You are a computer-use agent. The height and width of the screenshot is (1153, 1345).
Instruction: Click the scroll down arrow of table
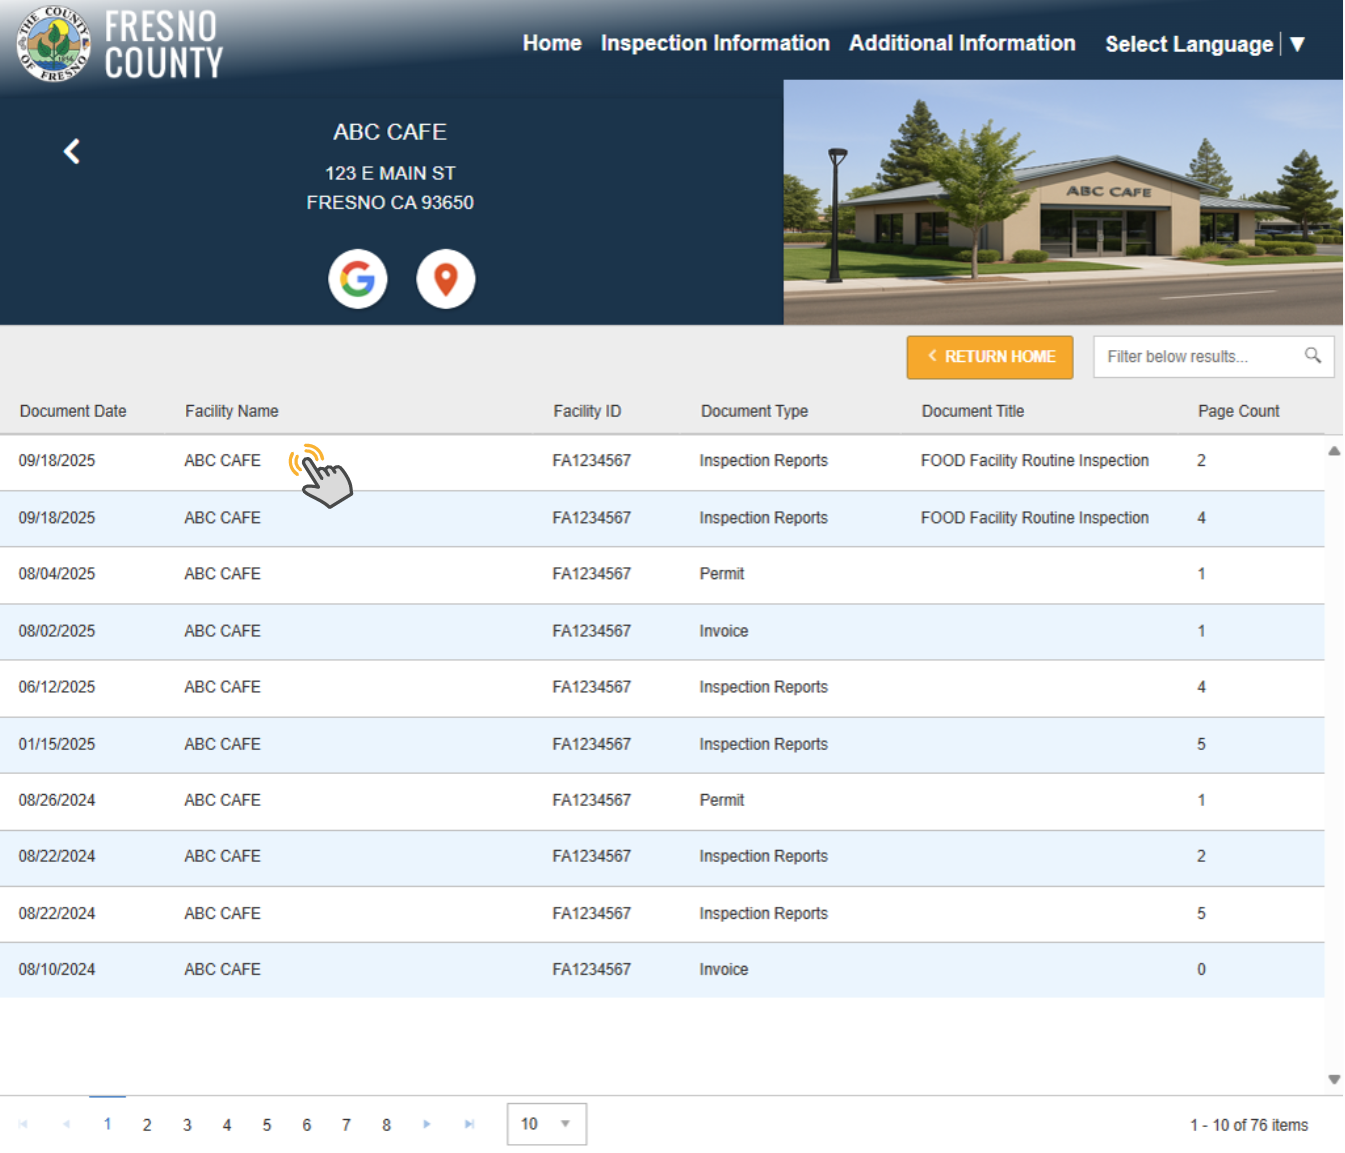click(x=1333, y=1079)
